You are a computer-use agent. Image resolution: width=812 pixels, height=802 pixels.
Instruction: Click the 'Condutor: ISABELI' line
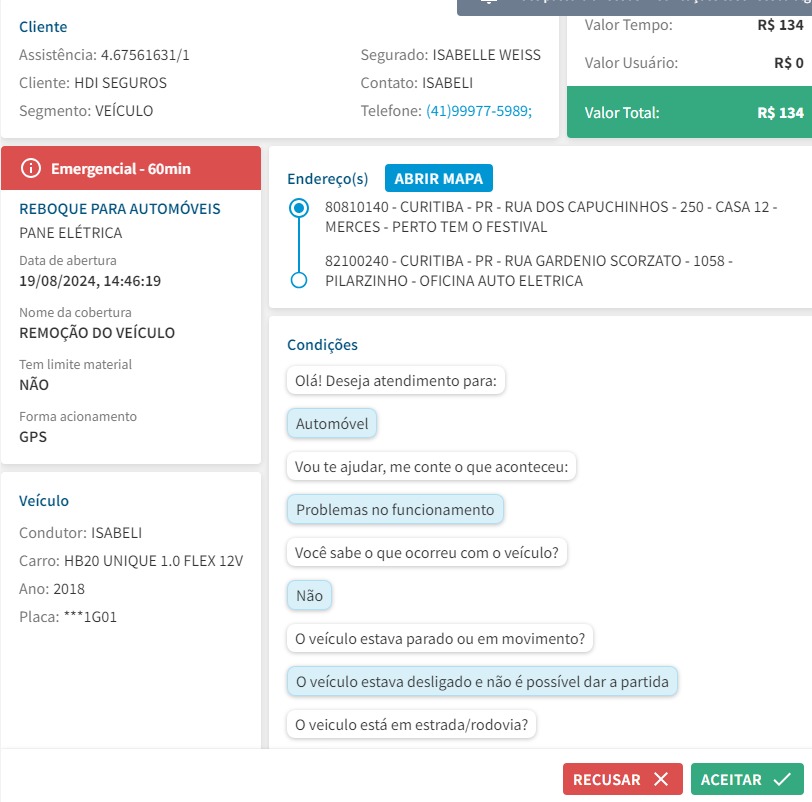click(x=80, y=533)
